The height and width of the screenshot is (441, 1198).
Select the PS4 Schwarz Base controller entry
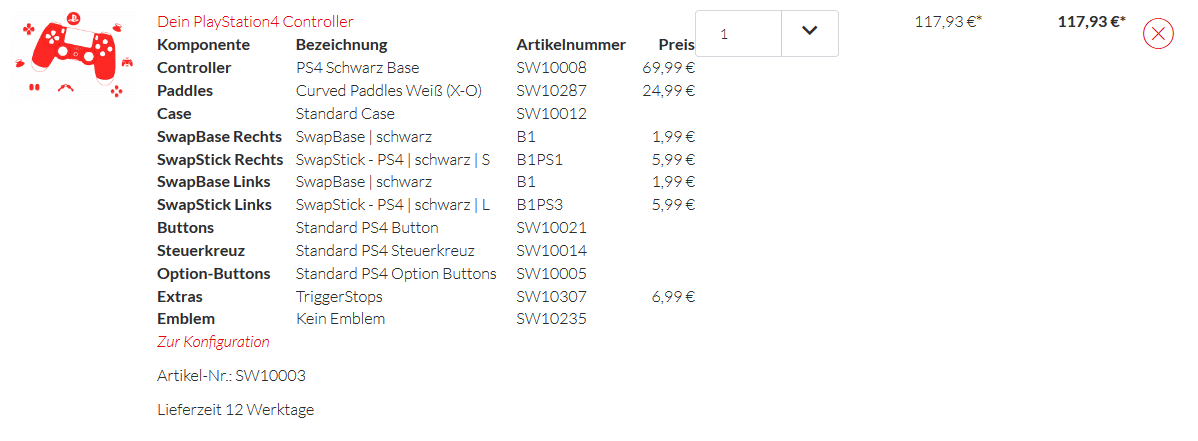[x=357, y=68]
